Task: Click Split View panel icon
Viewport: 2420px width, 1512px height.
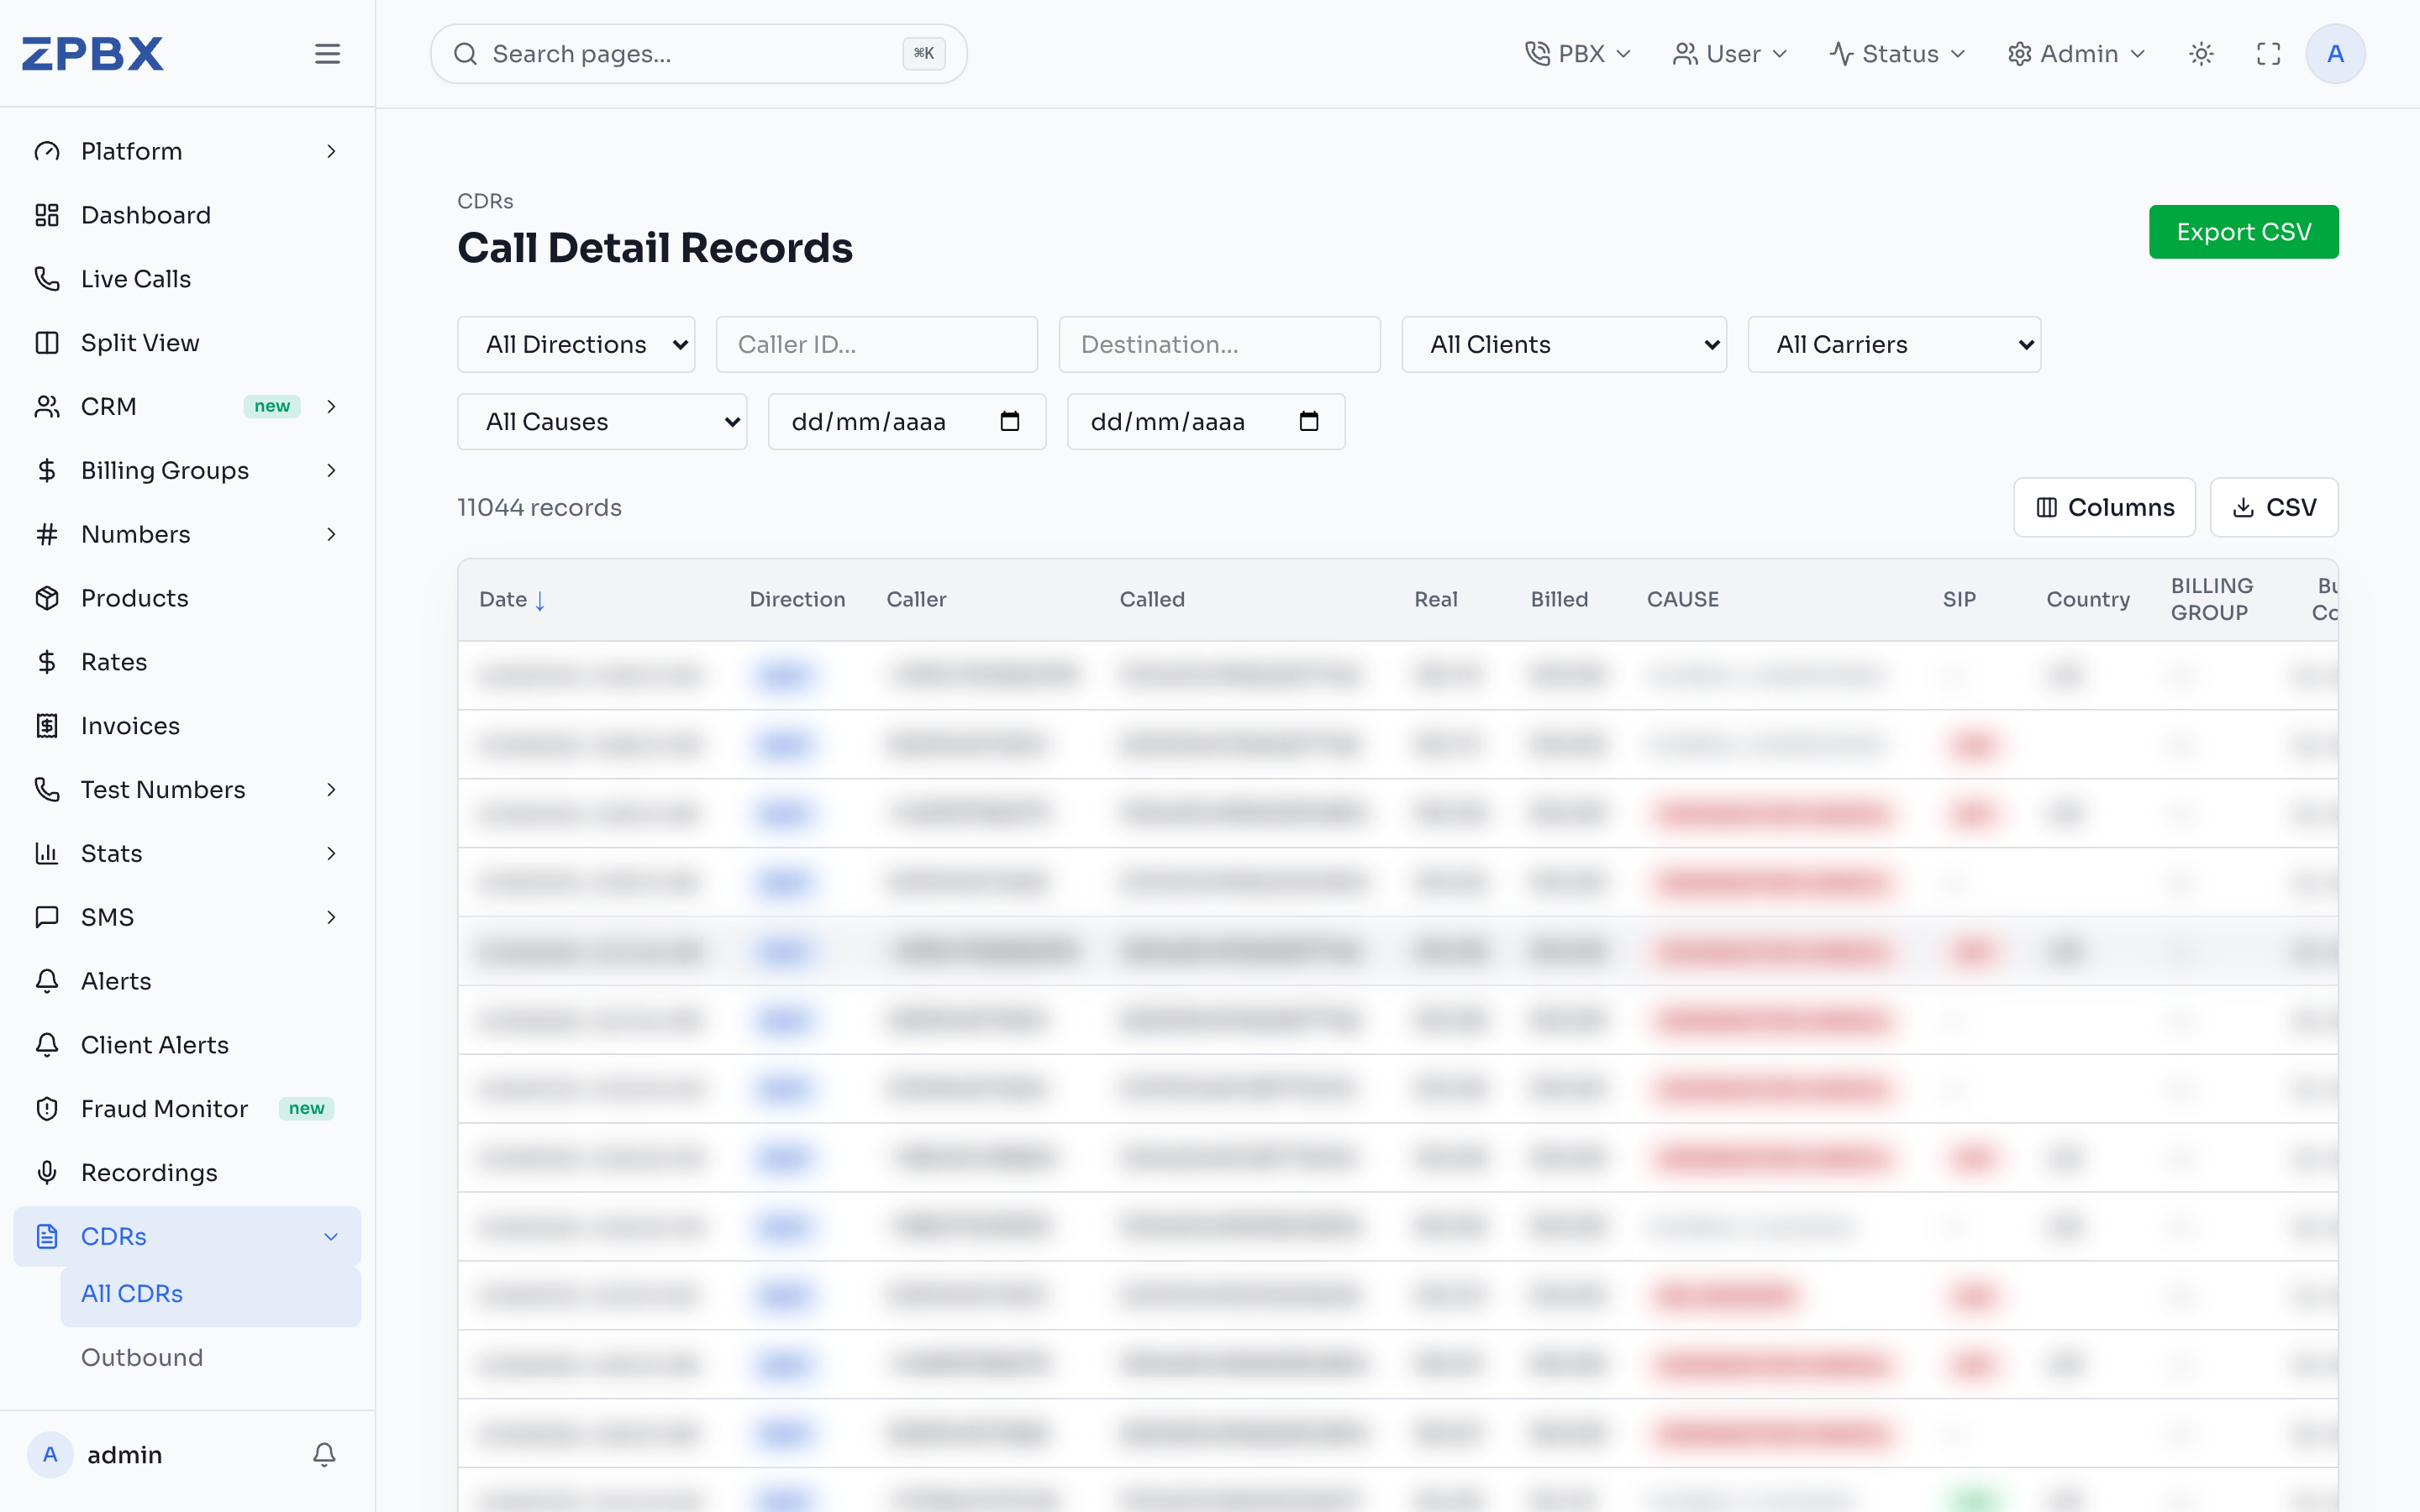Action: 47,343
